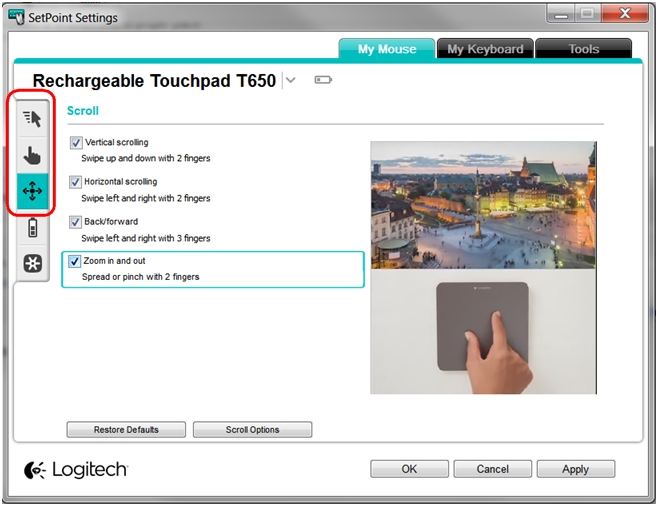
Task: Open the Tools tab
Action: [583, 49]
